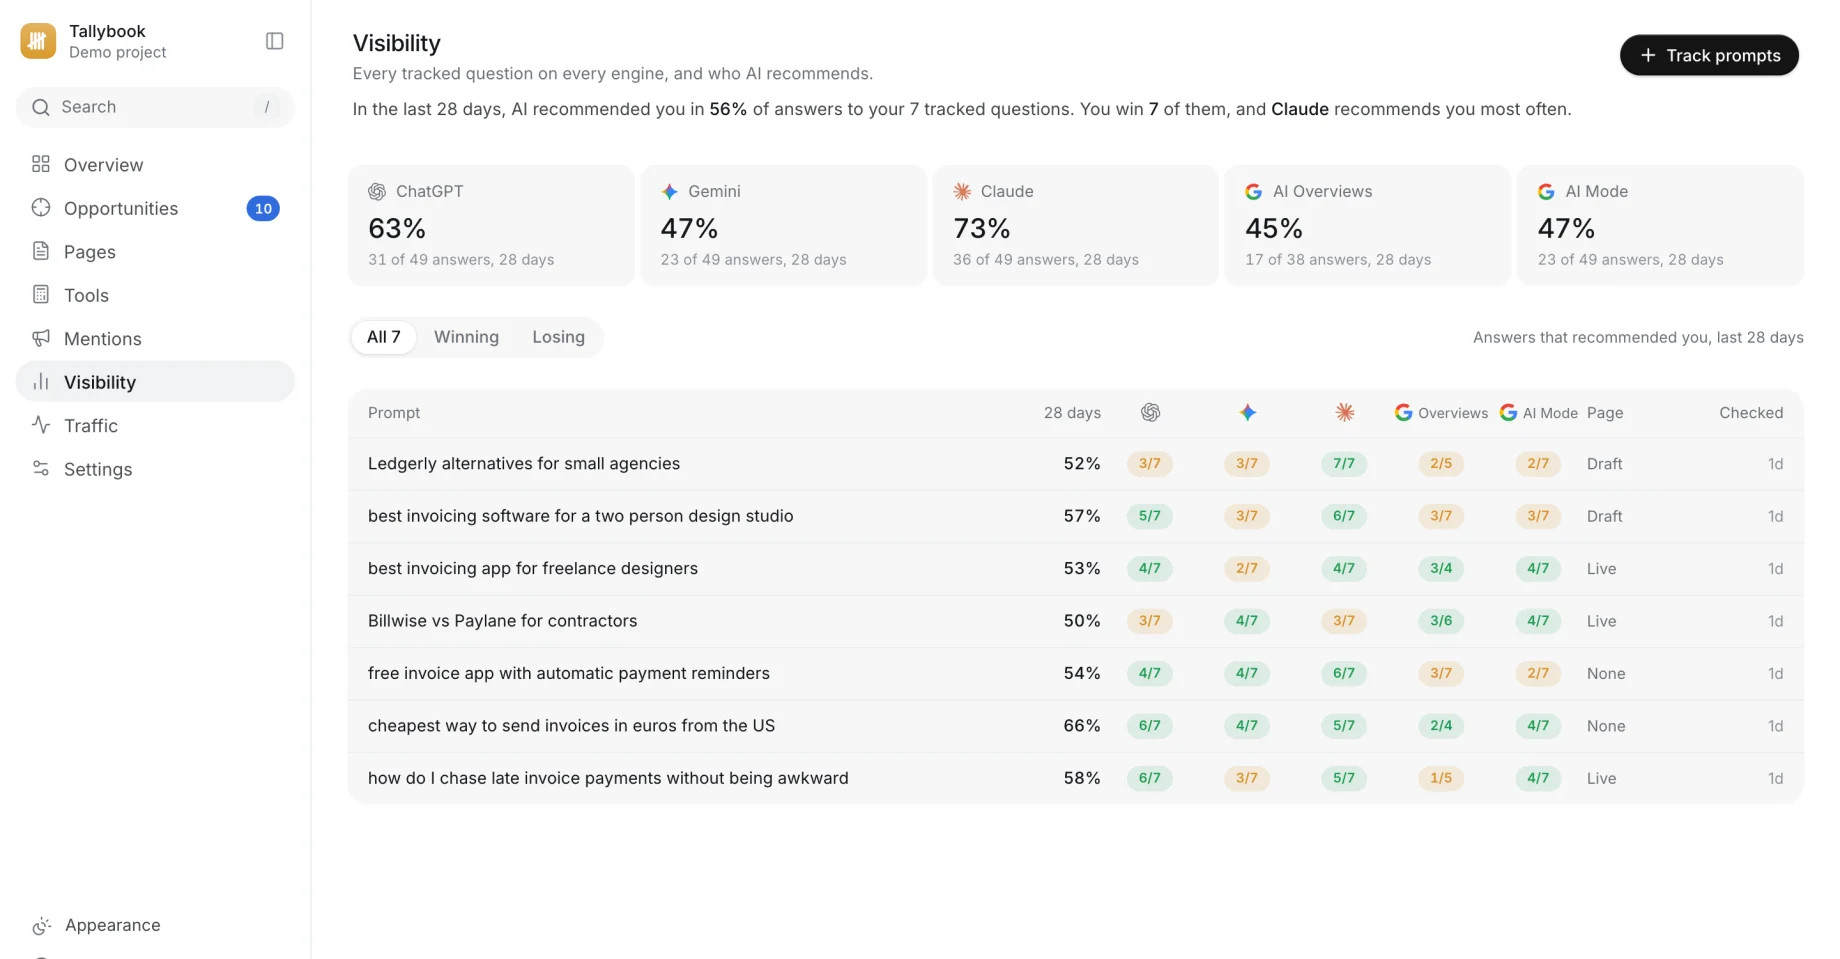Click the 10 badge on Opportunities
1840x959 pixels.
click(263, 208)
